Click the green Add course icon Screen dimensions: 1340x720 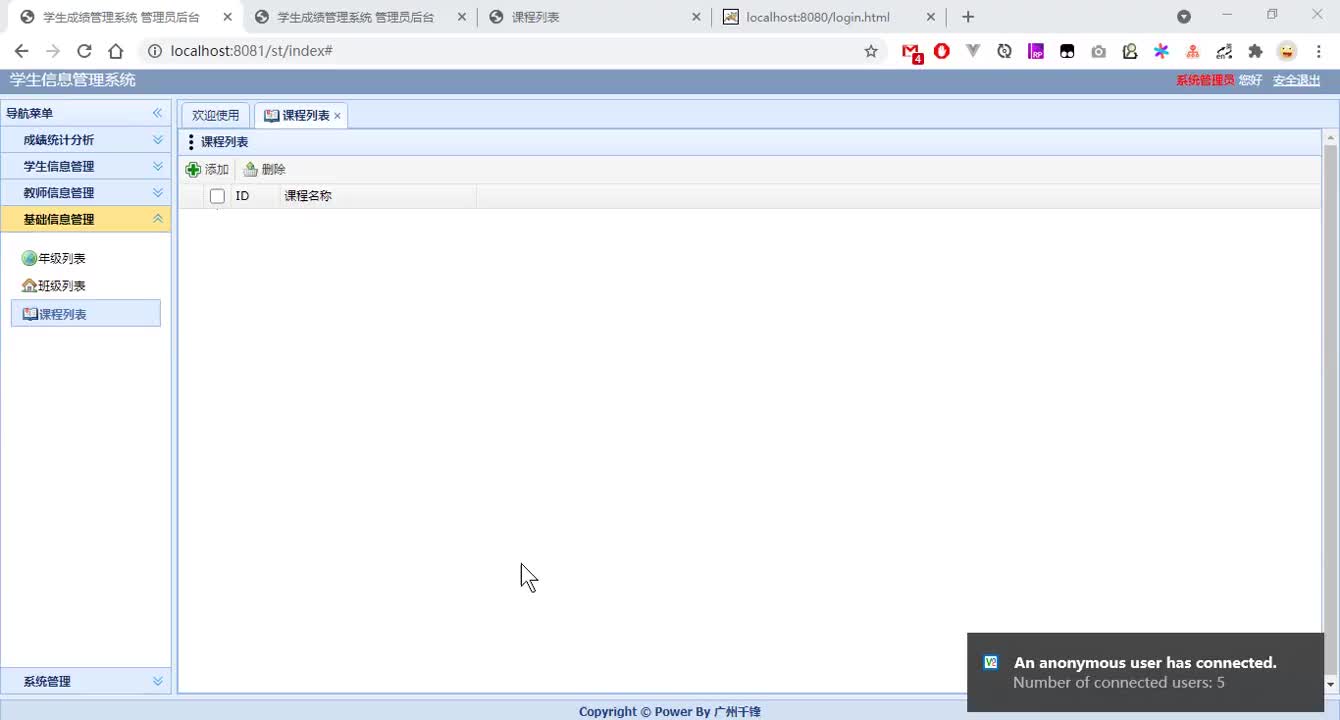tap(193, 169)
